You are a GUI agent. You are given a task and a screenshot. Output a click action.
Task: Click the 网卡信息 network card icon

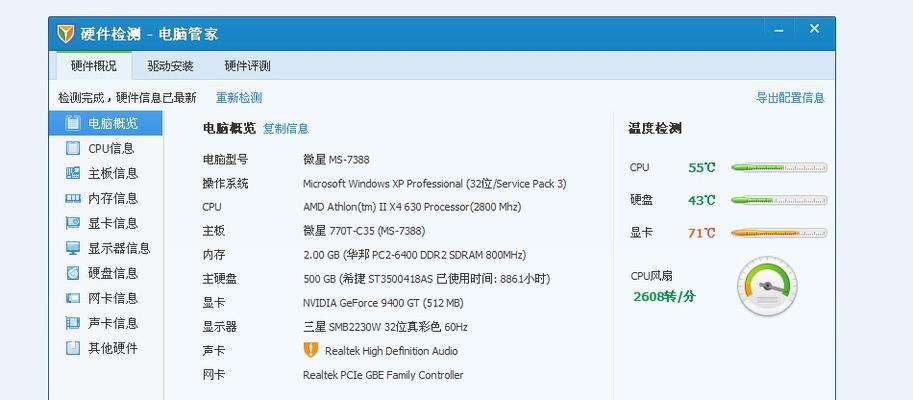coord(73,298)
